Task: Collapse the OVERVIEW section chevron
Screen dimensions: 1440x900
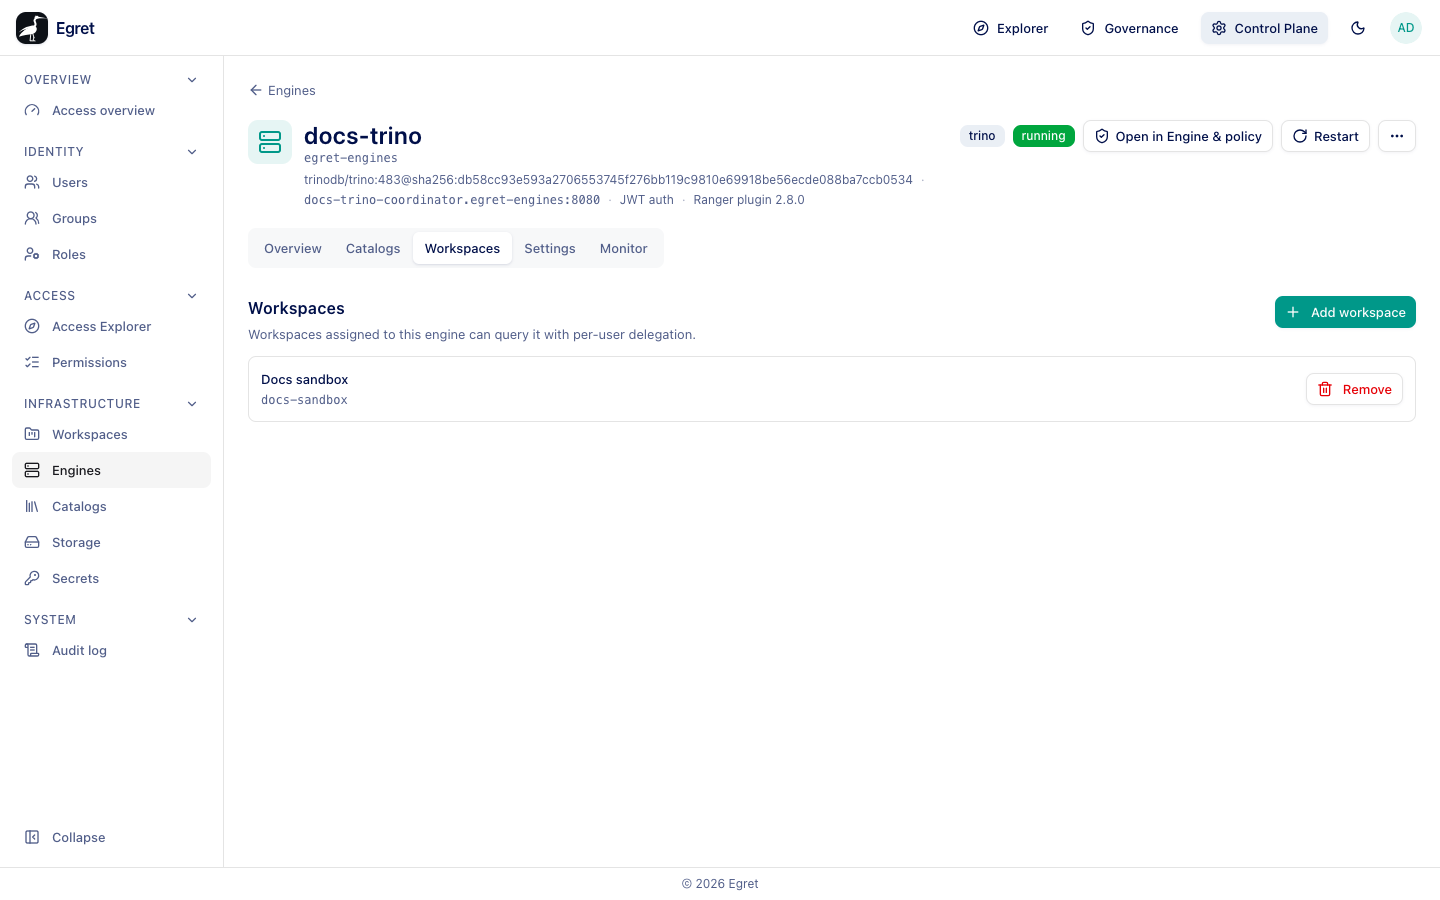Action: click(192, 80)
